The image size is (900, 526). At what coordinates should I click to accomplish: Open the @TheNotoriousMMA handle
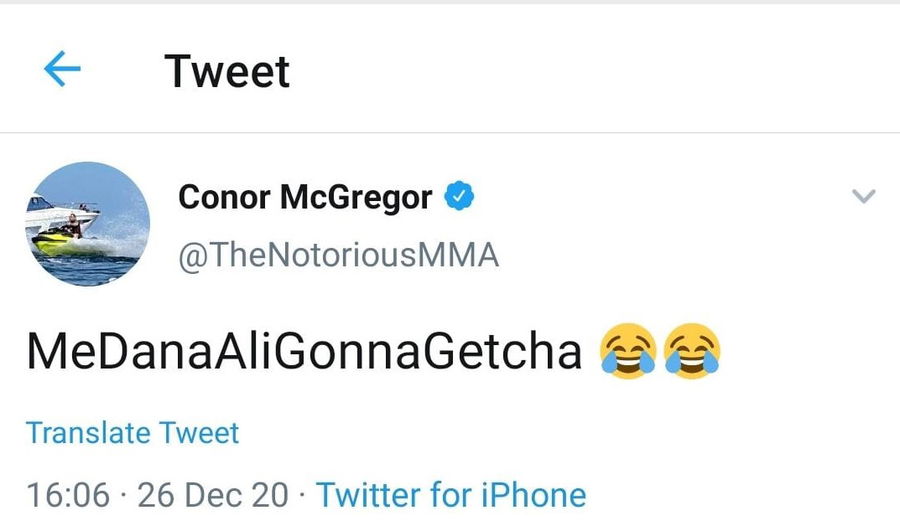point(338,256)
